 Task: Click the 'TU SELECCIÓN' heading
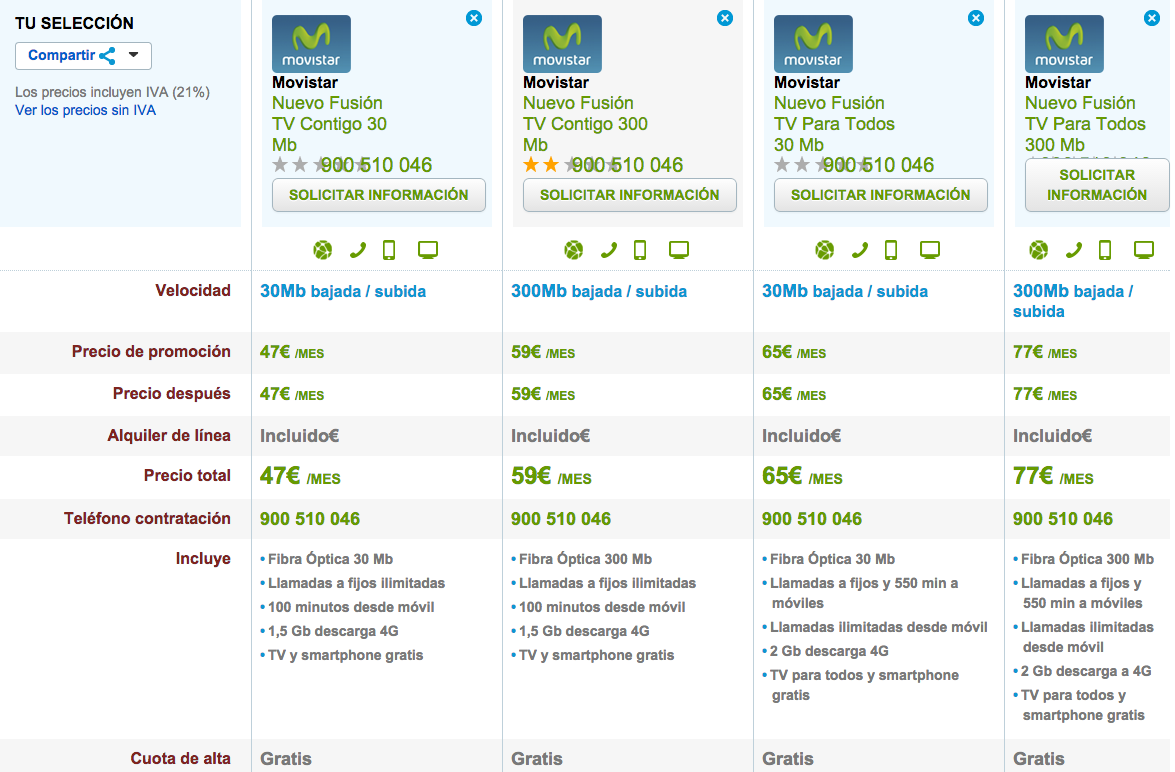(74, 23)
